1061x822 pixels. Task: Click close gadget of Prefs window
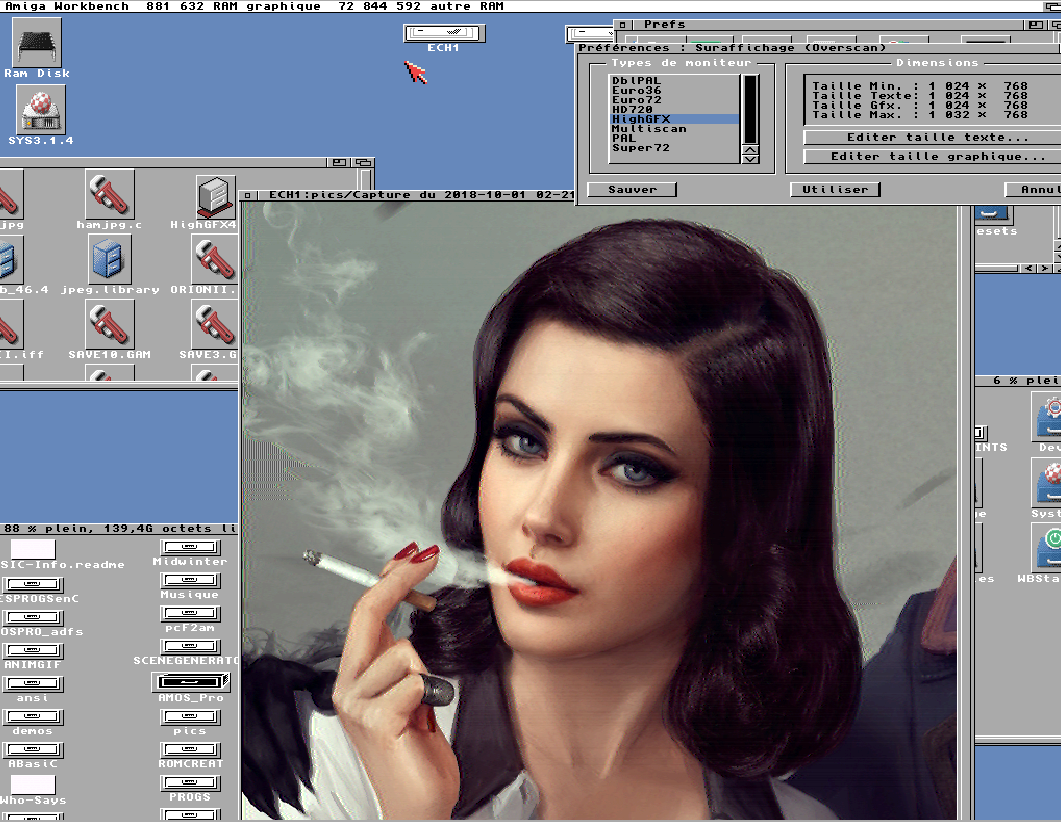click(623, 24)
